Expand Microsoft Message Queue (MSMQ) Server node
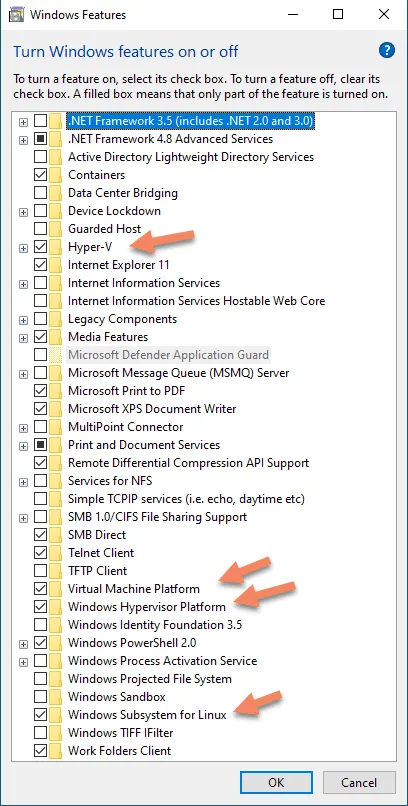This screenshot has height=806, width=408. click(x=23, y=374)
